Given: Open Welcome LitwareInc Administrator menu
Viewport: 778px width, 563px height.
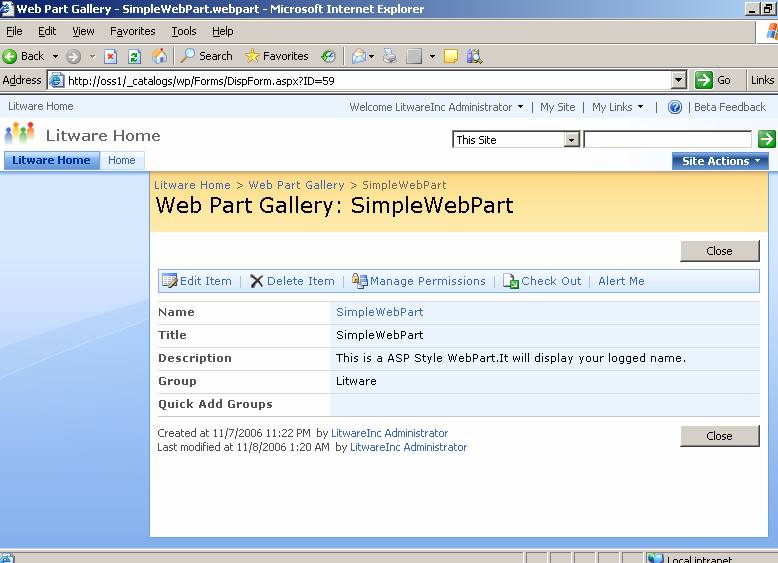Looking at the screenshot, I should click(x=436, y=107).
